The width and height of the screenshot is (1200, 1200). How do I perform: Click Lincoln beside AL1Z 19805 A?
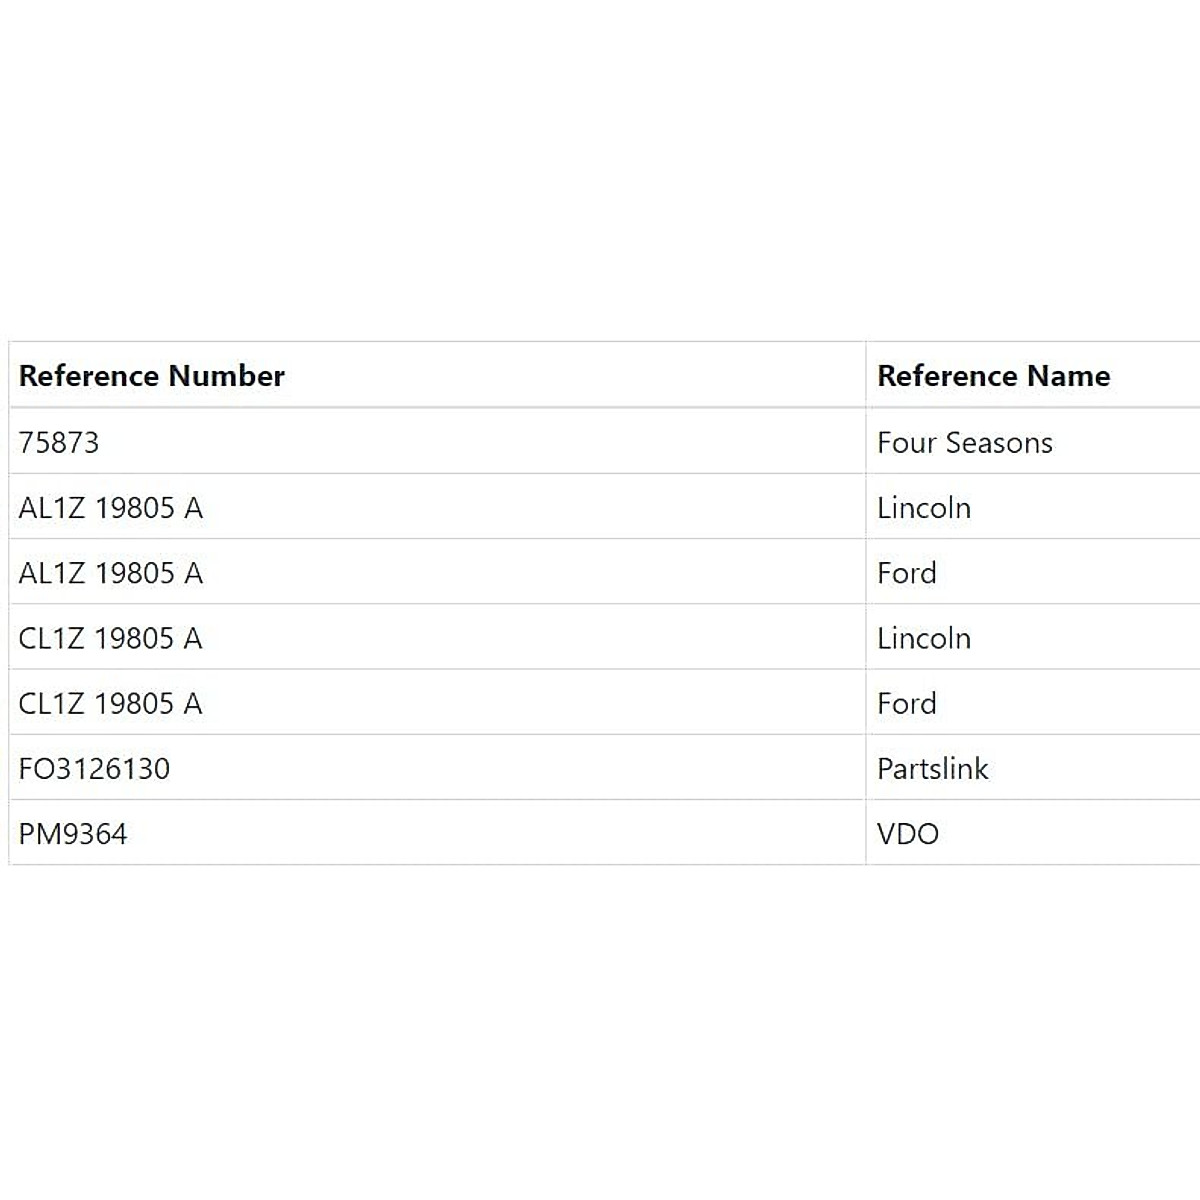click(x=923, y=508)
